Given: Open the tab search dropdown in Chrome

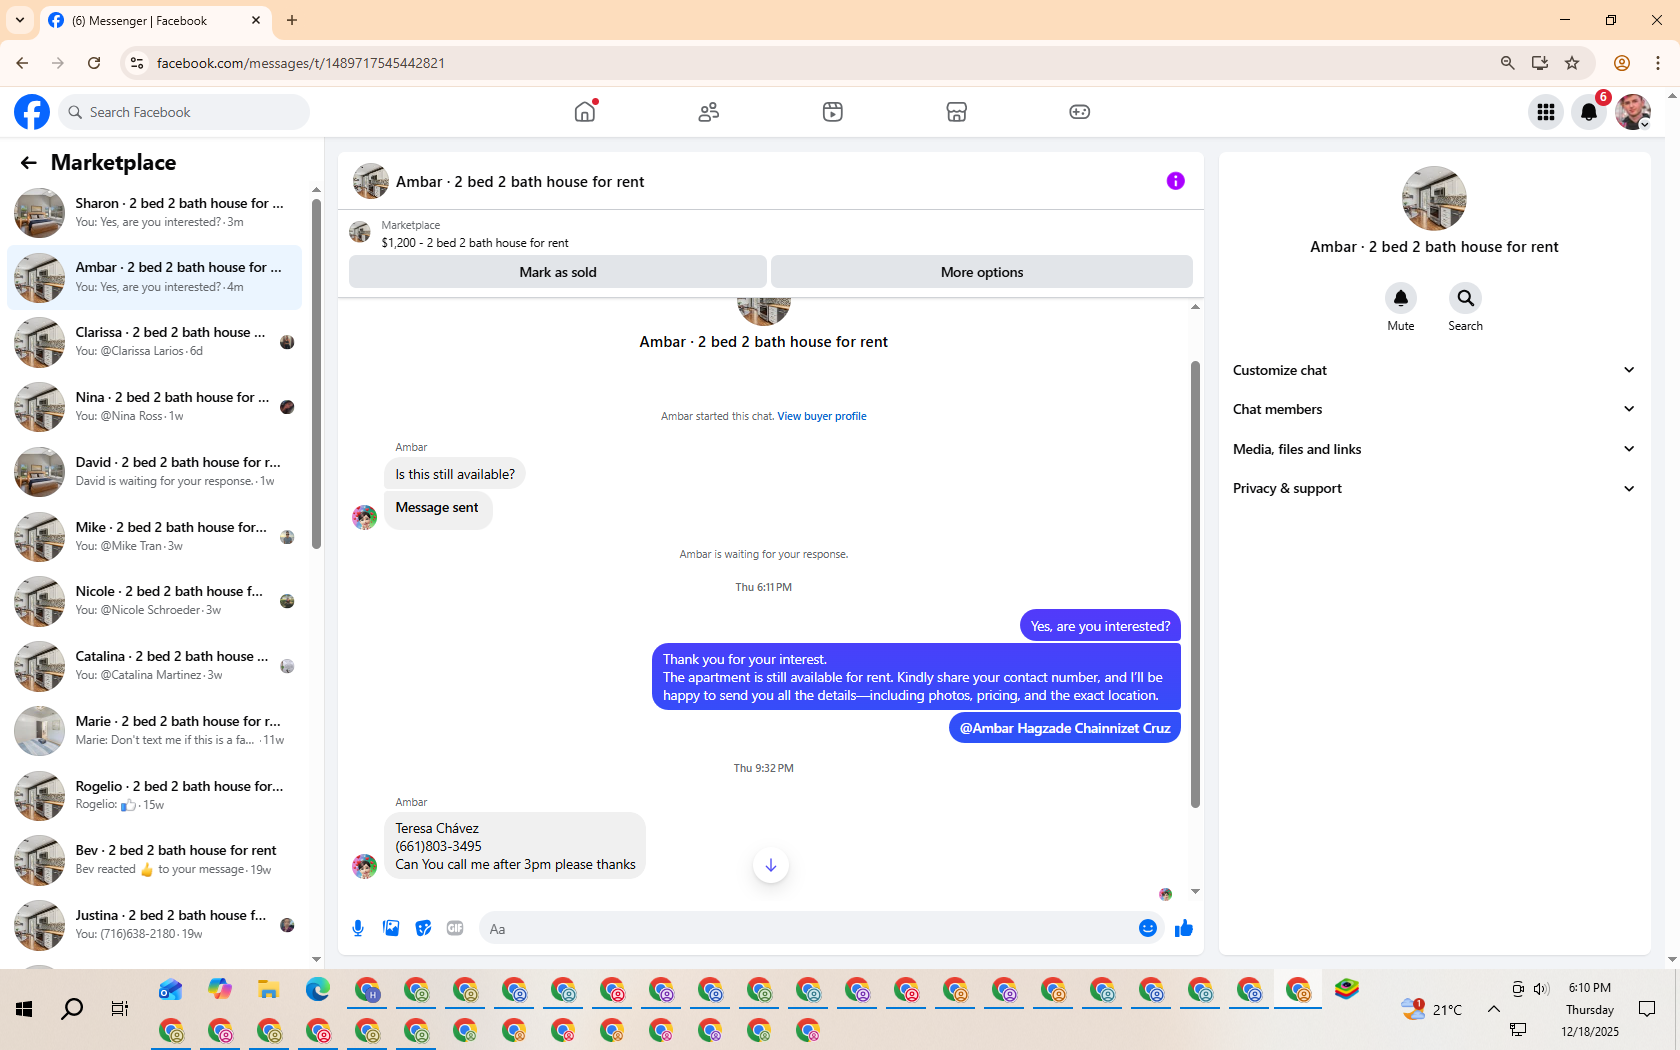Looking at the screenshot, I should pos(20,20).
